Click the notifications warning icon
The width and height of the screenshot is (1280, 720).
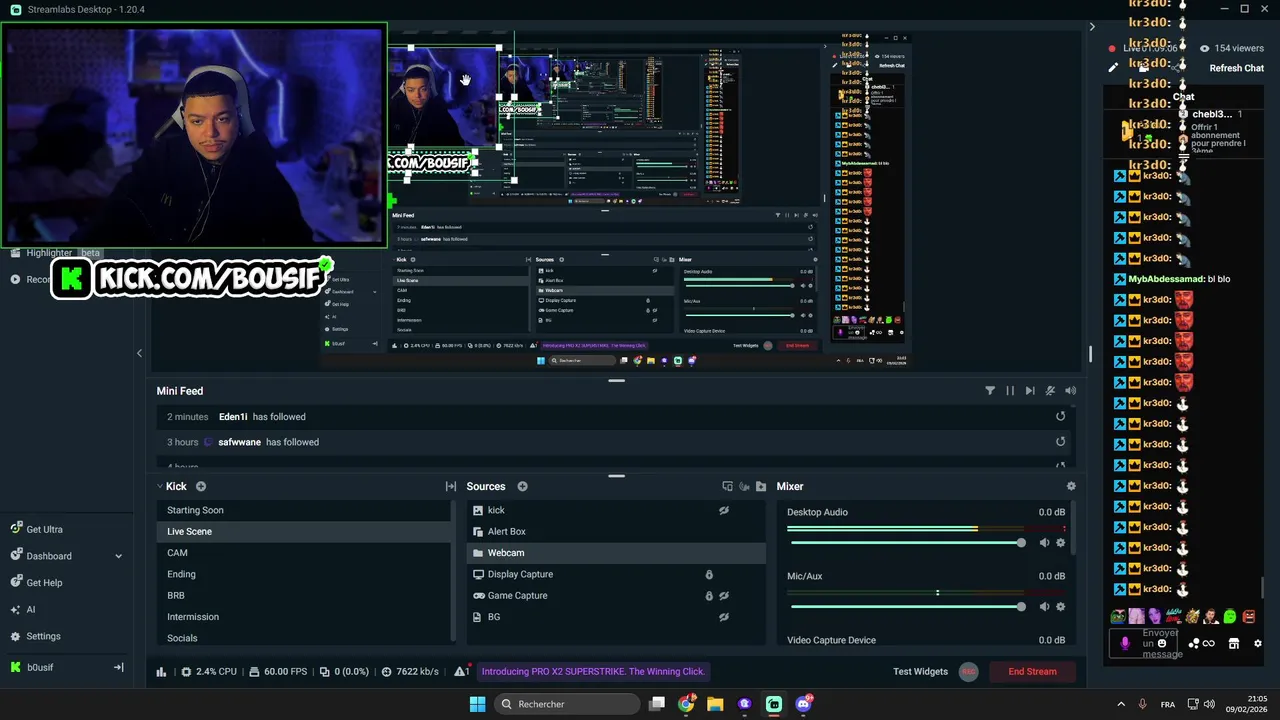click(462, 672)
